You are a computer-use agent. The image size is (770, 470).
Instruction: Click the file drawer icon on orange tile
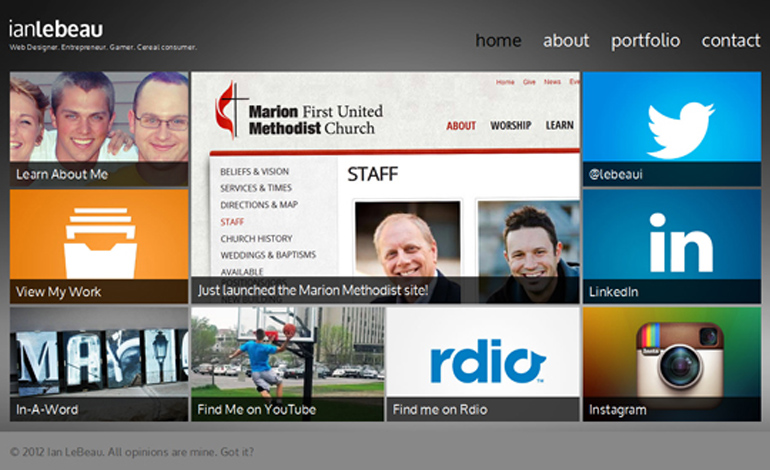[101, 243]
